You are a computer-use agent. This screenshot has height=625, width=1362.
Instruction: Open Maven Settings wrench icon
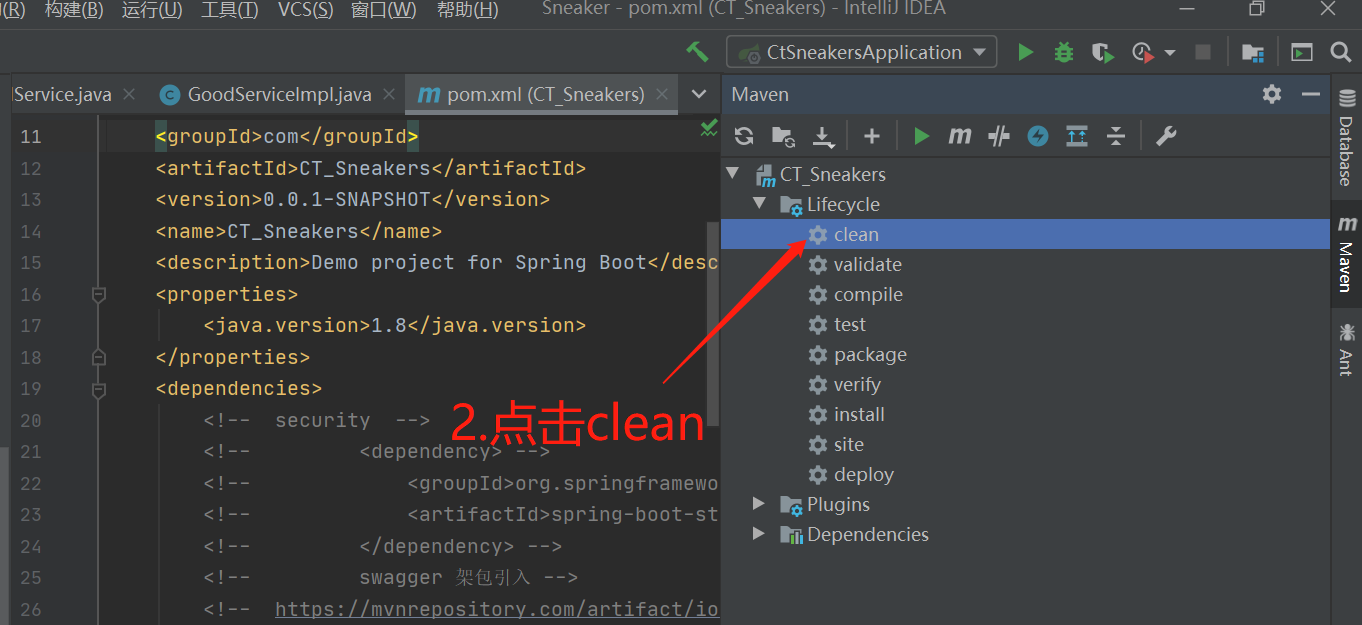tap(1166, 137)
